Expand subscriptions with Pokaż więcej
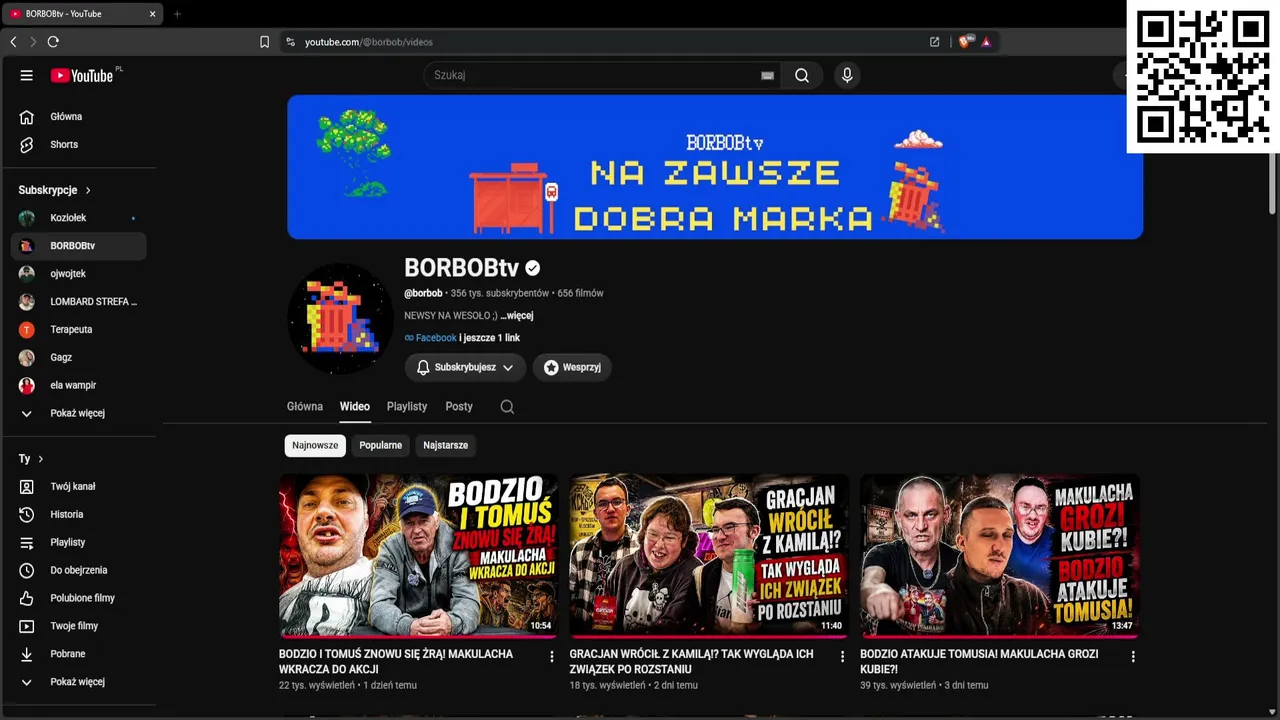Viewport: 1280px width, 720px height. coord(78,413)
